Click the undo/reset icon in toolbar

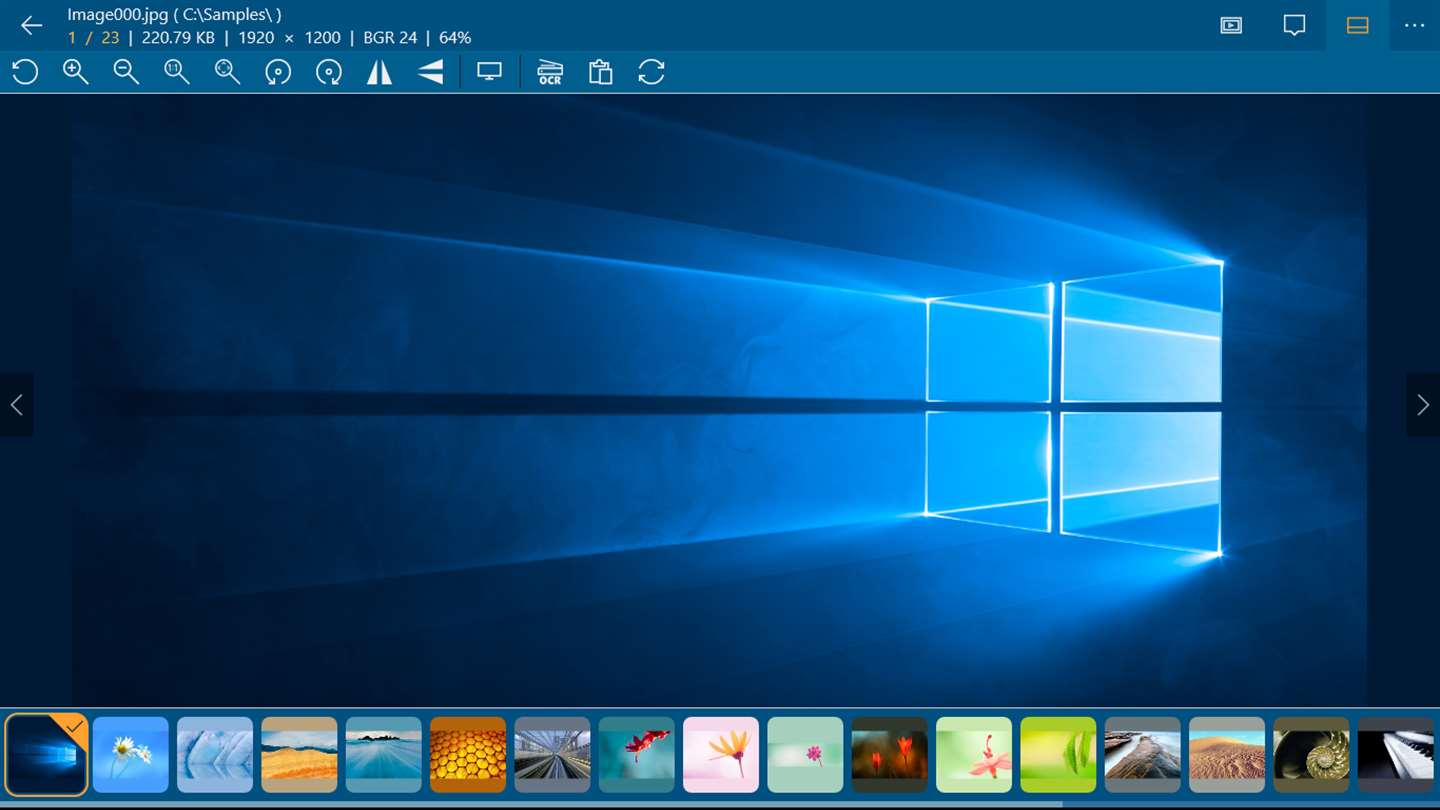[x=25, y=72]
